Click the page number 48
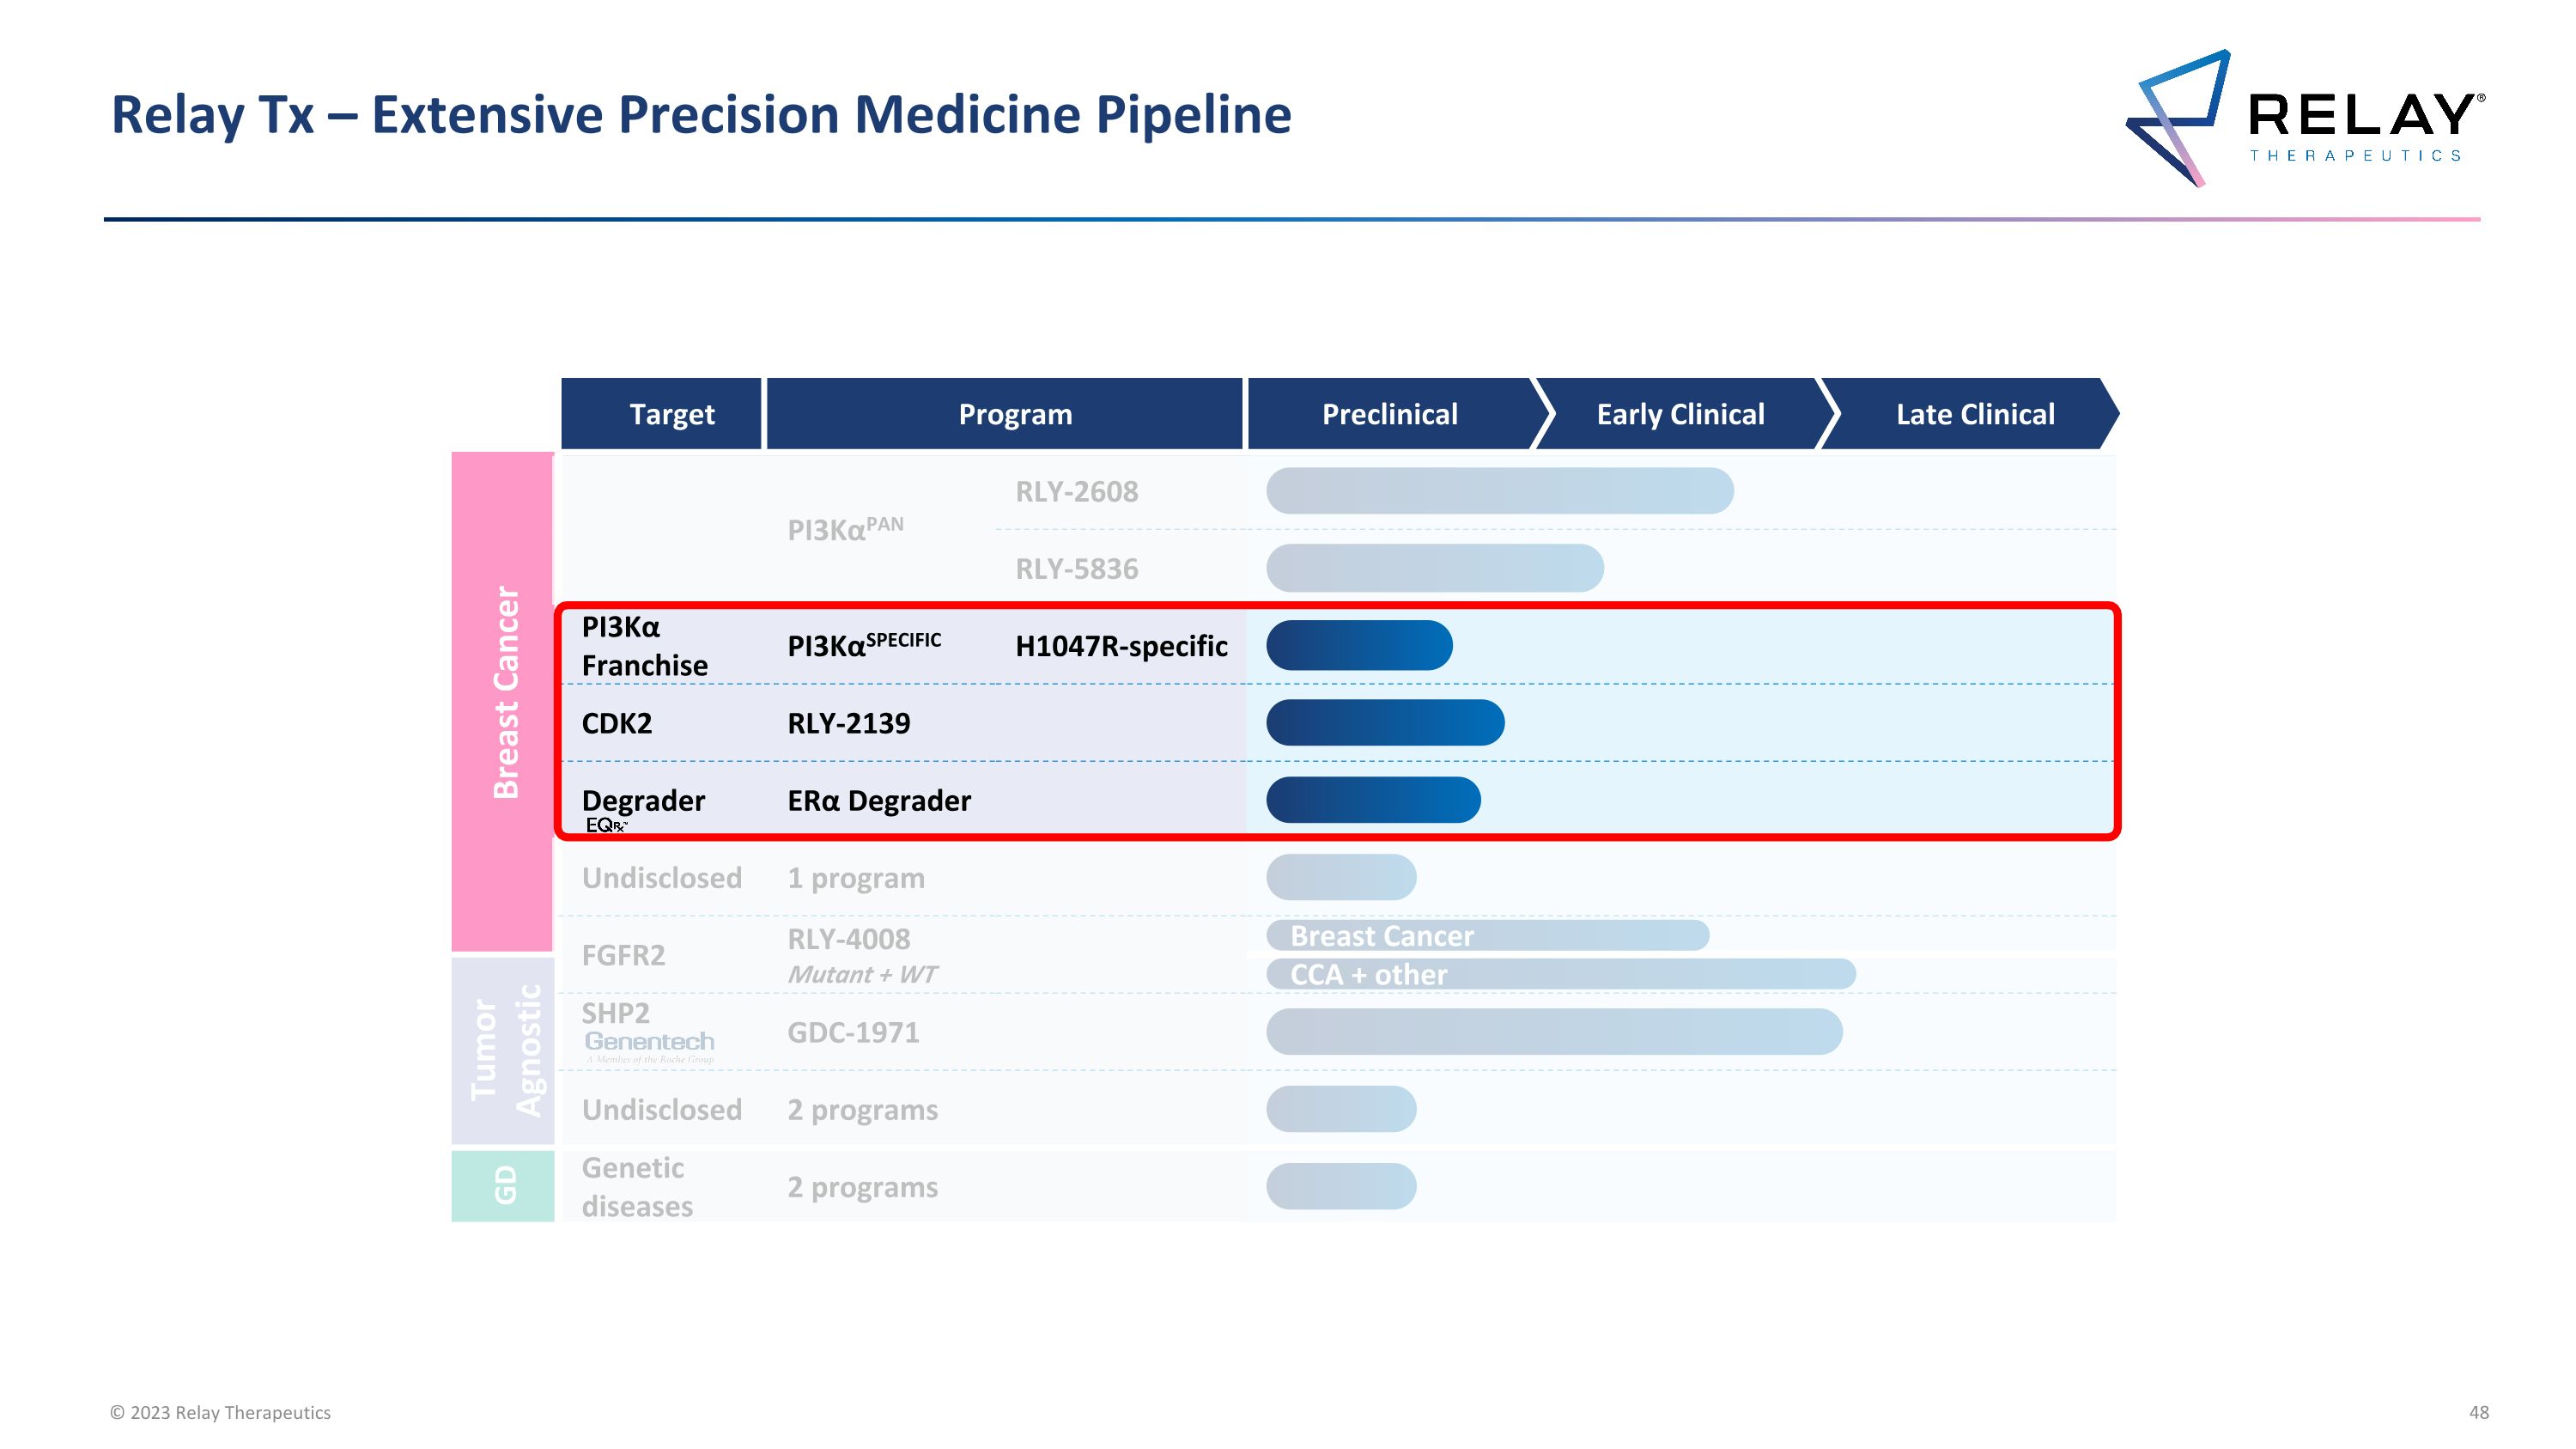 pos(2478,1412)
